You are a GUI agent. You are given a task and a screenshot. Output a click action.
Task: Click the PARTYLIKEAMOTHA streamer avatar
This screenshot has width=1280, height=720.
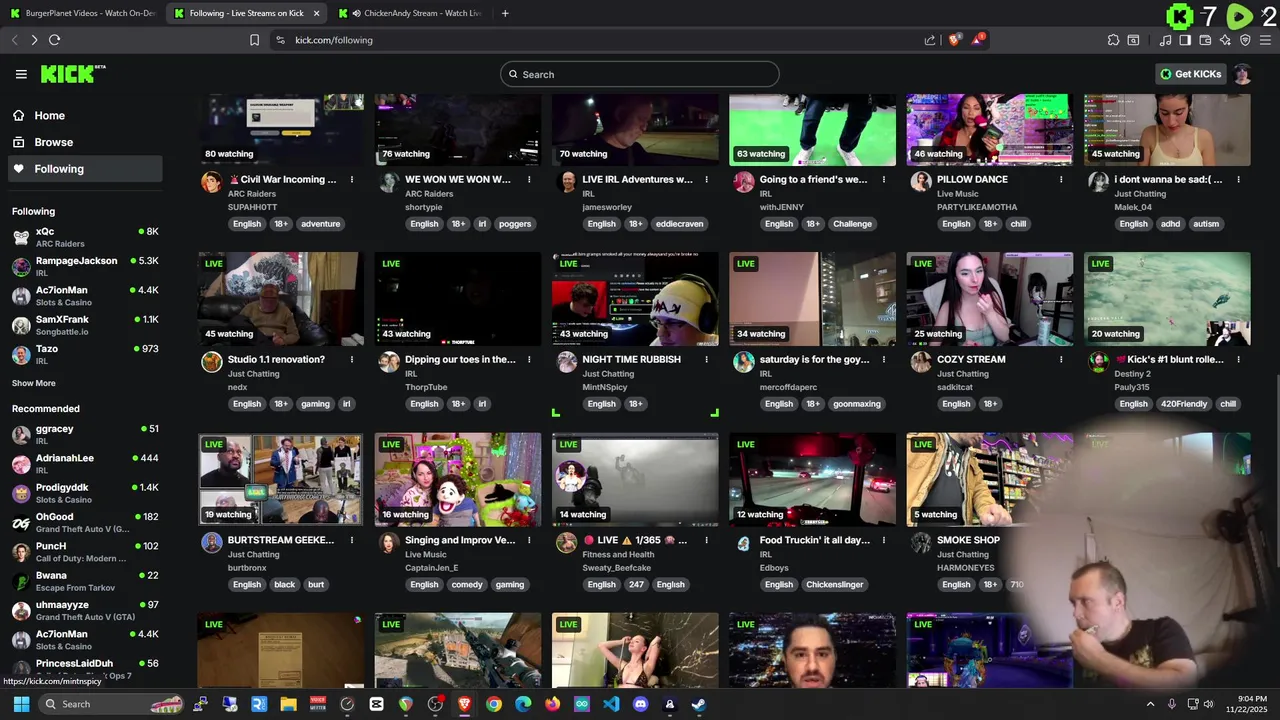921,182
